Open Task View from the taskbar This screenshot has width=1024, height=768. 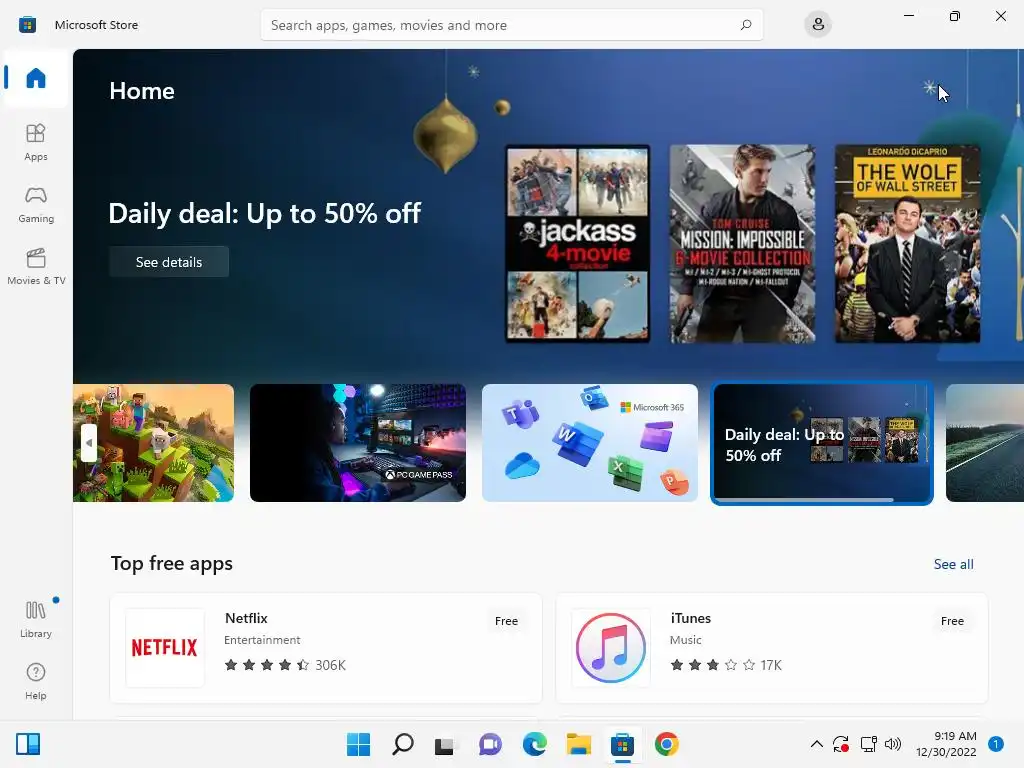pos(446,744)
